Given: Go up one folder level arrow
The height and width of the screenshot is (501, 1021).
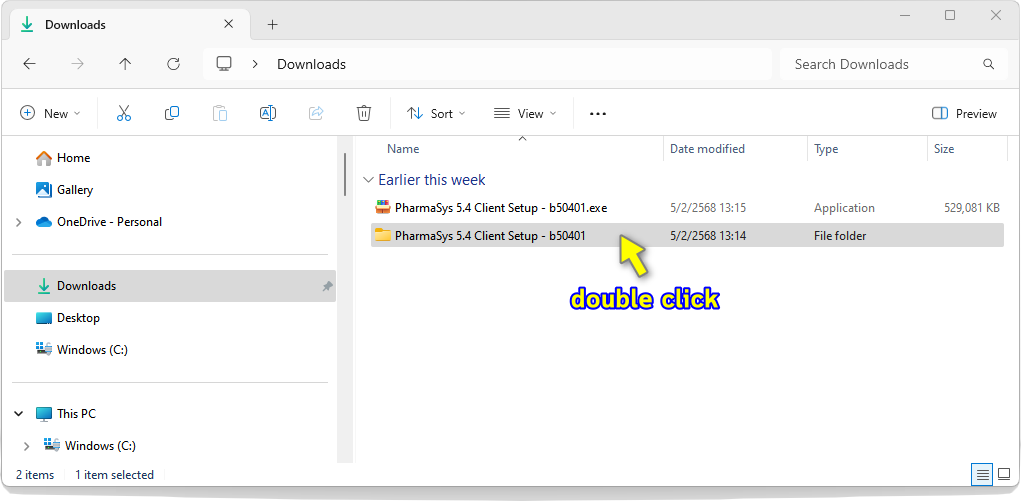Looking at the screenshot, I should [x=125, y=64].
